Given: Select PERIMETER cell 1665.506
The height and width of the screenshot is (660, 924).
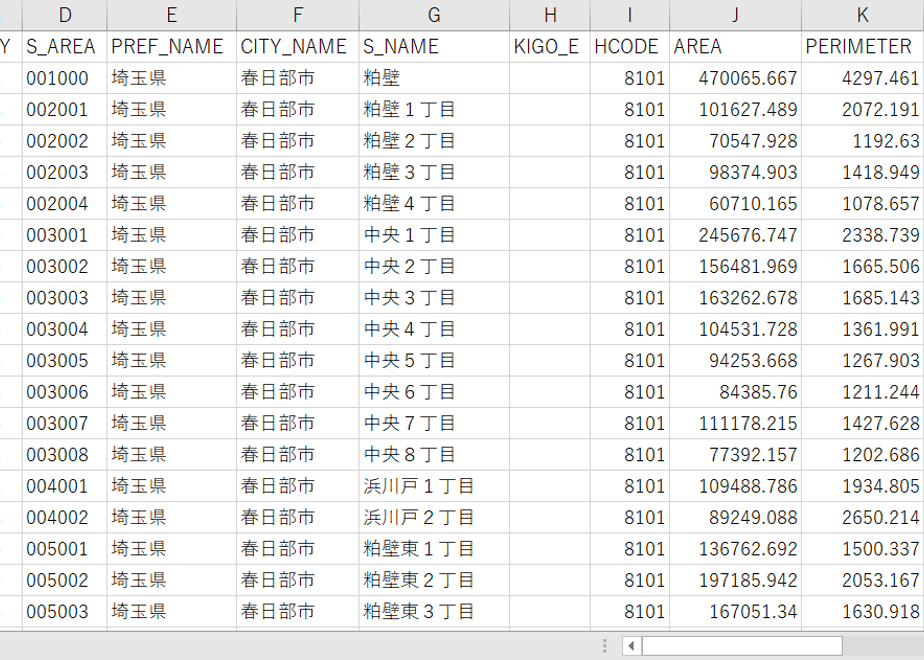Looking at the screenshot, I should 863,266.
